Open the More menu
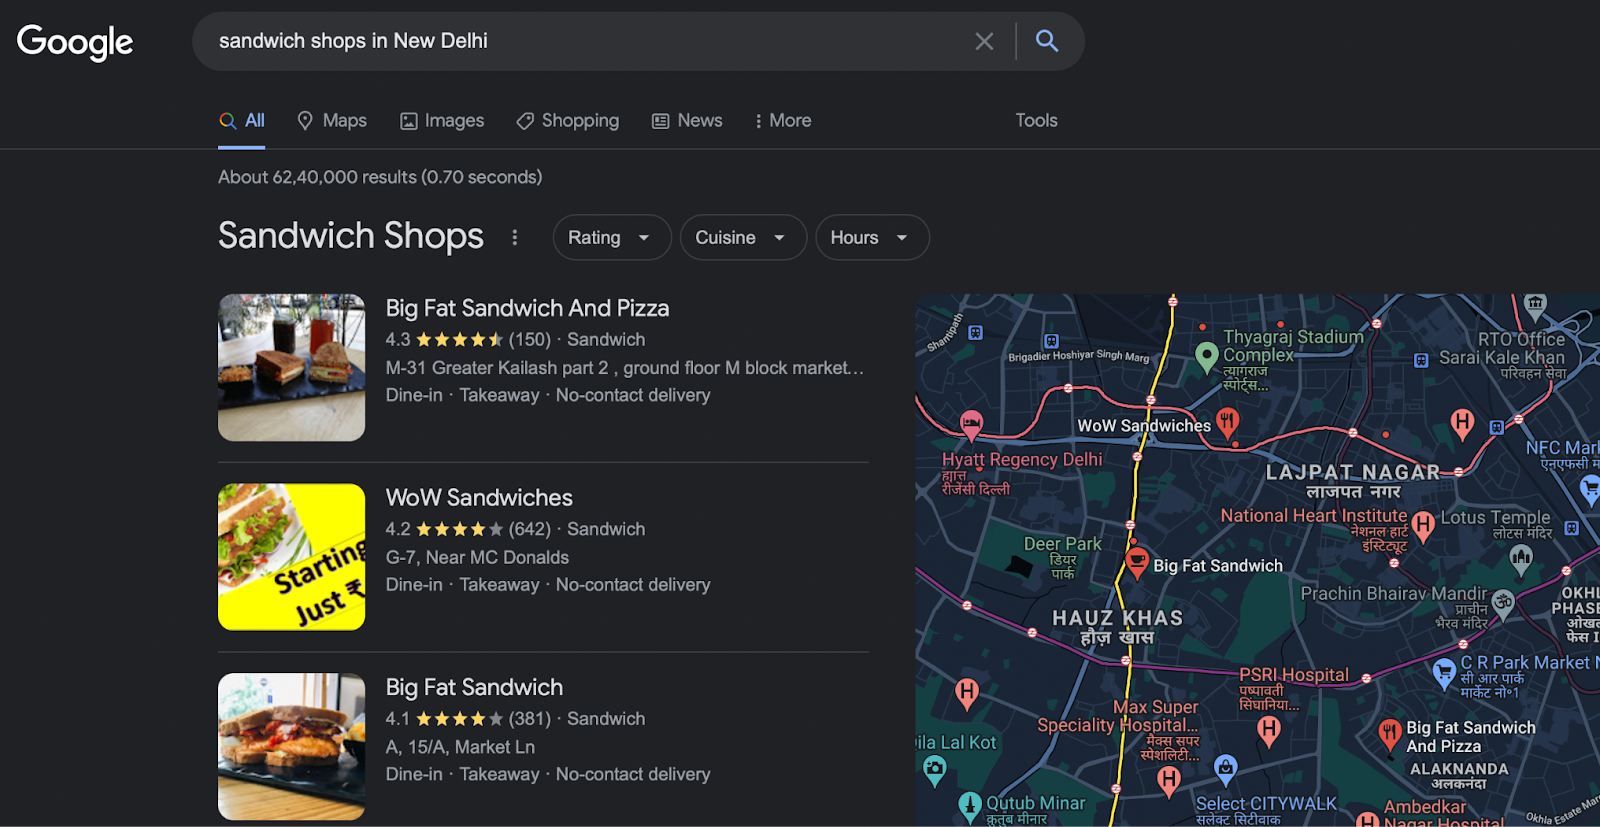This screenshot has width=1600, height=827. coord(782,120)
